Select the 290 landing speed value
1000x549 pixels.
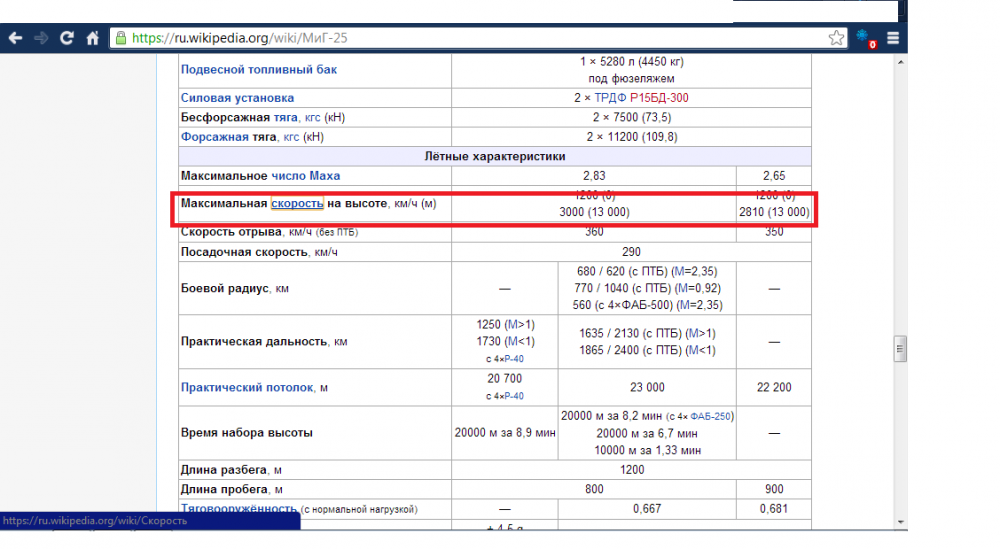click(631, 253)
